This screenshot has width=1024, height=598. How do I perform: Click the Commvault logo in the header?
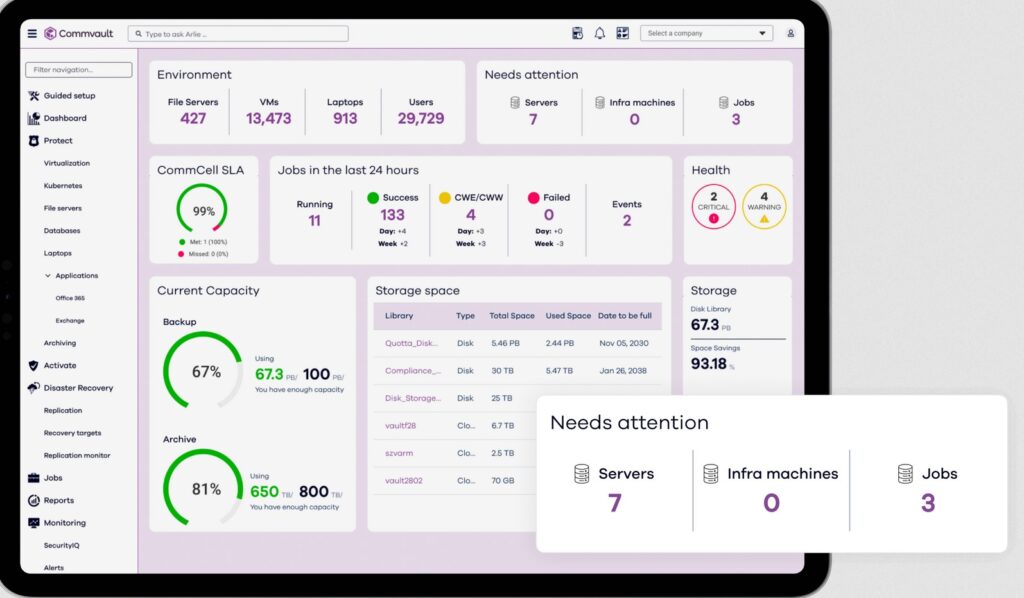pos(78,33)
